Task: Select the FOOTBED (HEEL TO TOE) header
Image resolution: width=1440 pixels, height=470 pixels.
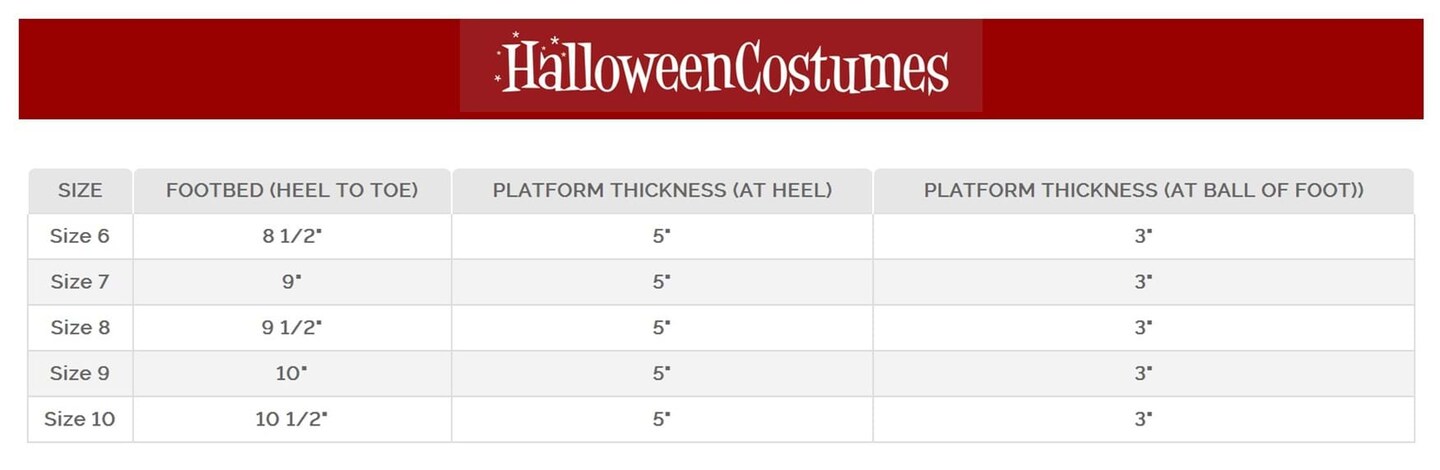Action: pyautogui.click(x=292, y=190)
